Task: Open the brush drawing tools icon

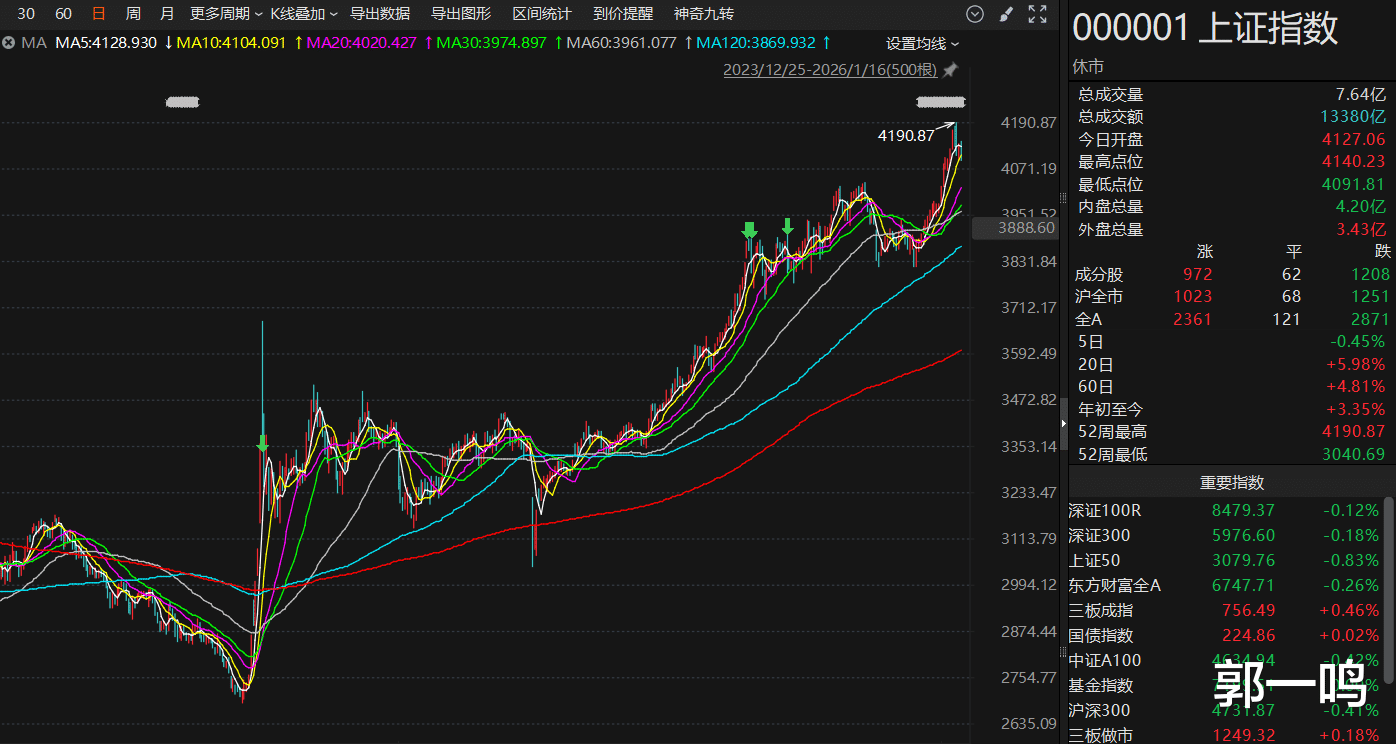Action: [x=1006, y=14]
